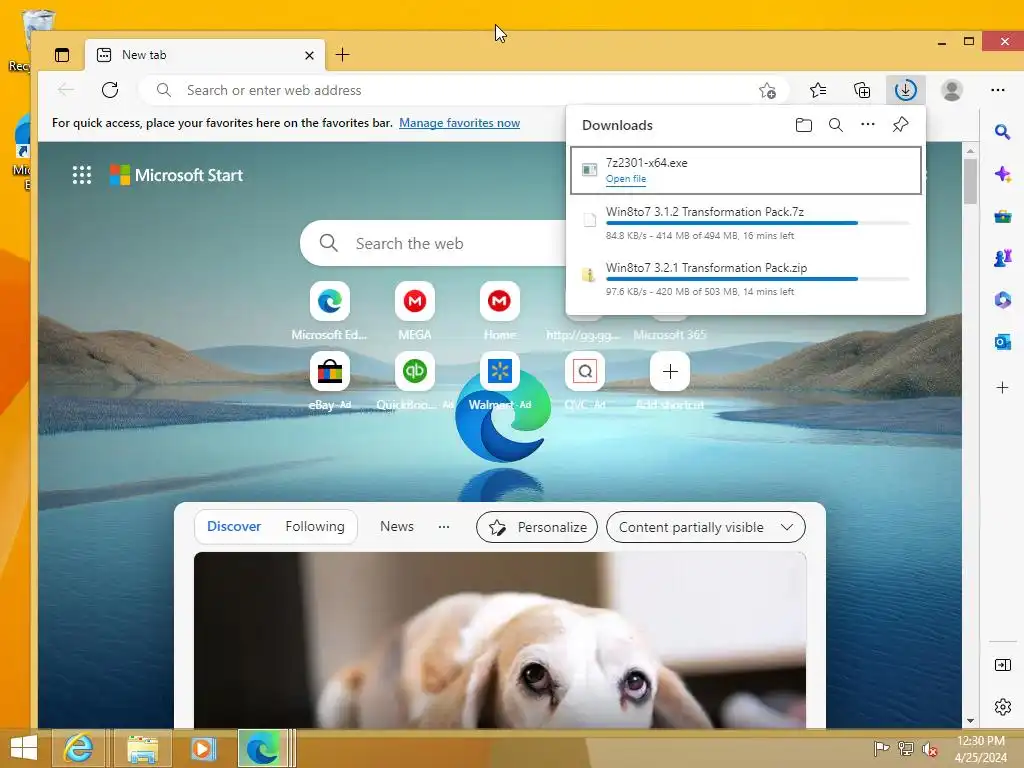The width and height of the screenshot is (1024, 768).
Task: Open the MEGA shortcut tile
Action: [x=414, y=301]
